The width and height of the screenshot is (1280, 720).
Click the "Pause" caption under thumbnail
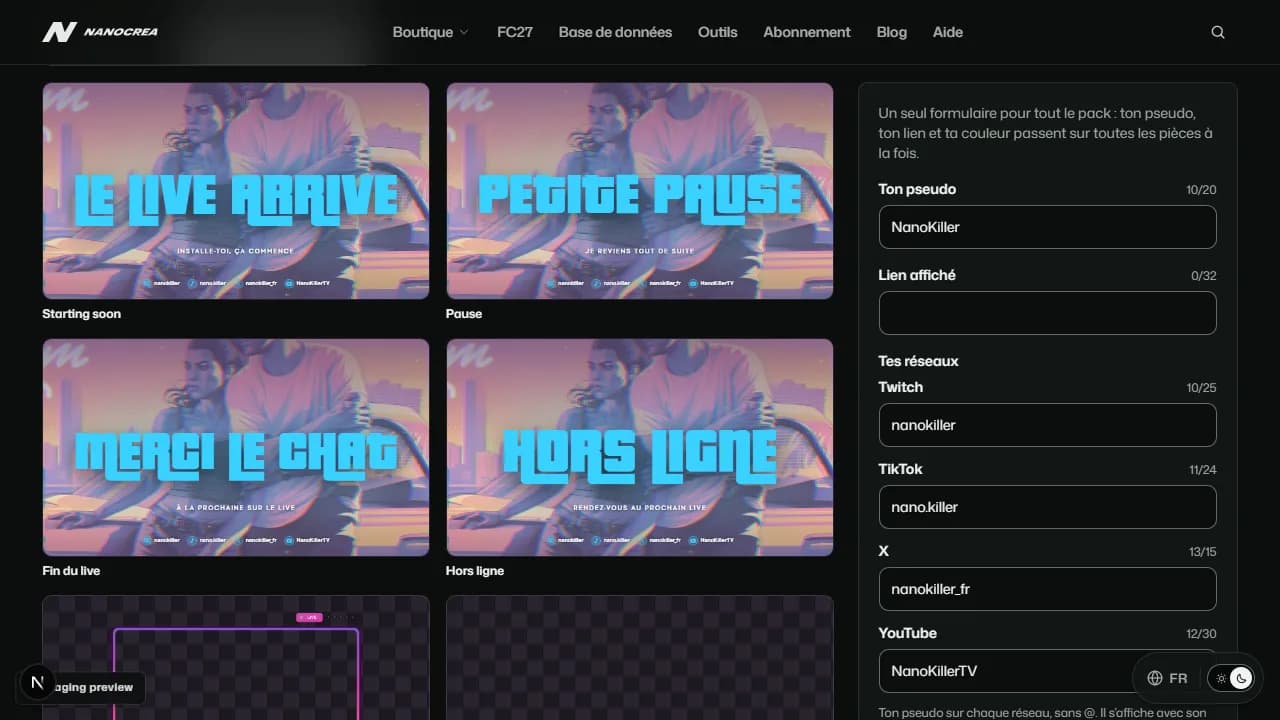464,314
